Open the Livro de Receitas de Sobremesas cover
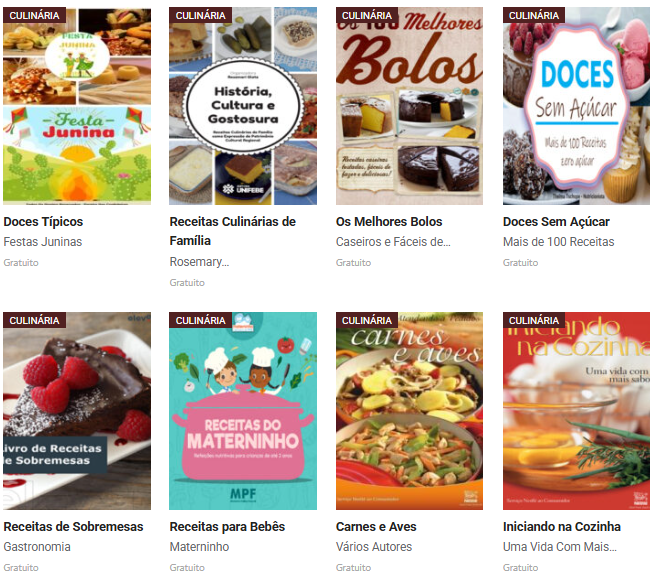Screen dimensions: 666x579 pos(77,411)
